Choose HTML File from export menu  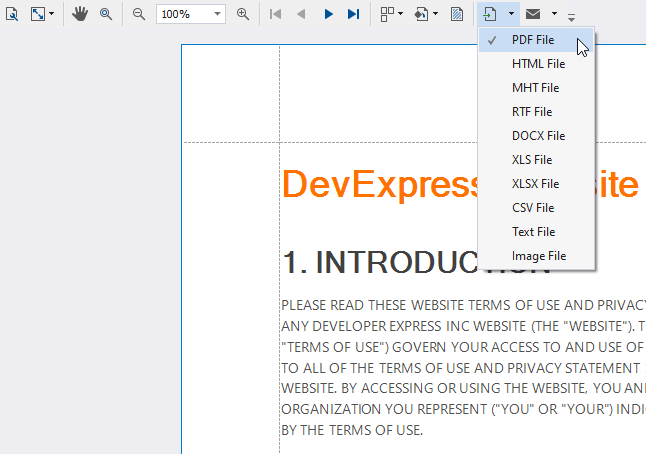pyautogui.click(x=538, y=64)
